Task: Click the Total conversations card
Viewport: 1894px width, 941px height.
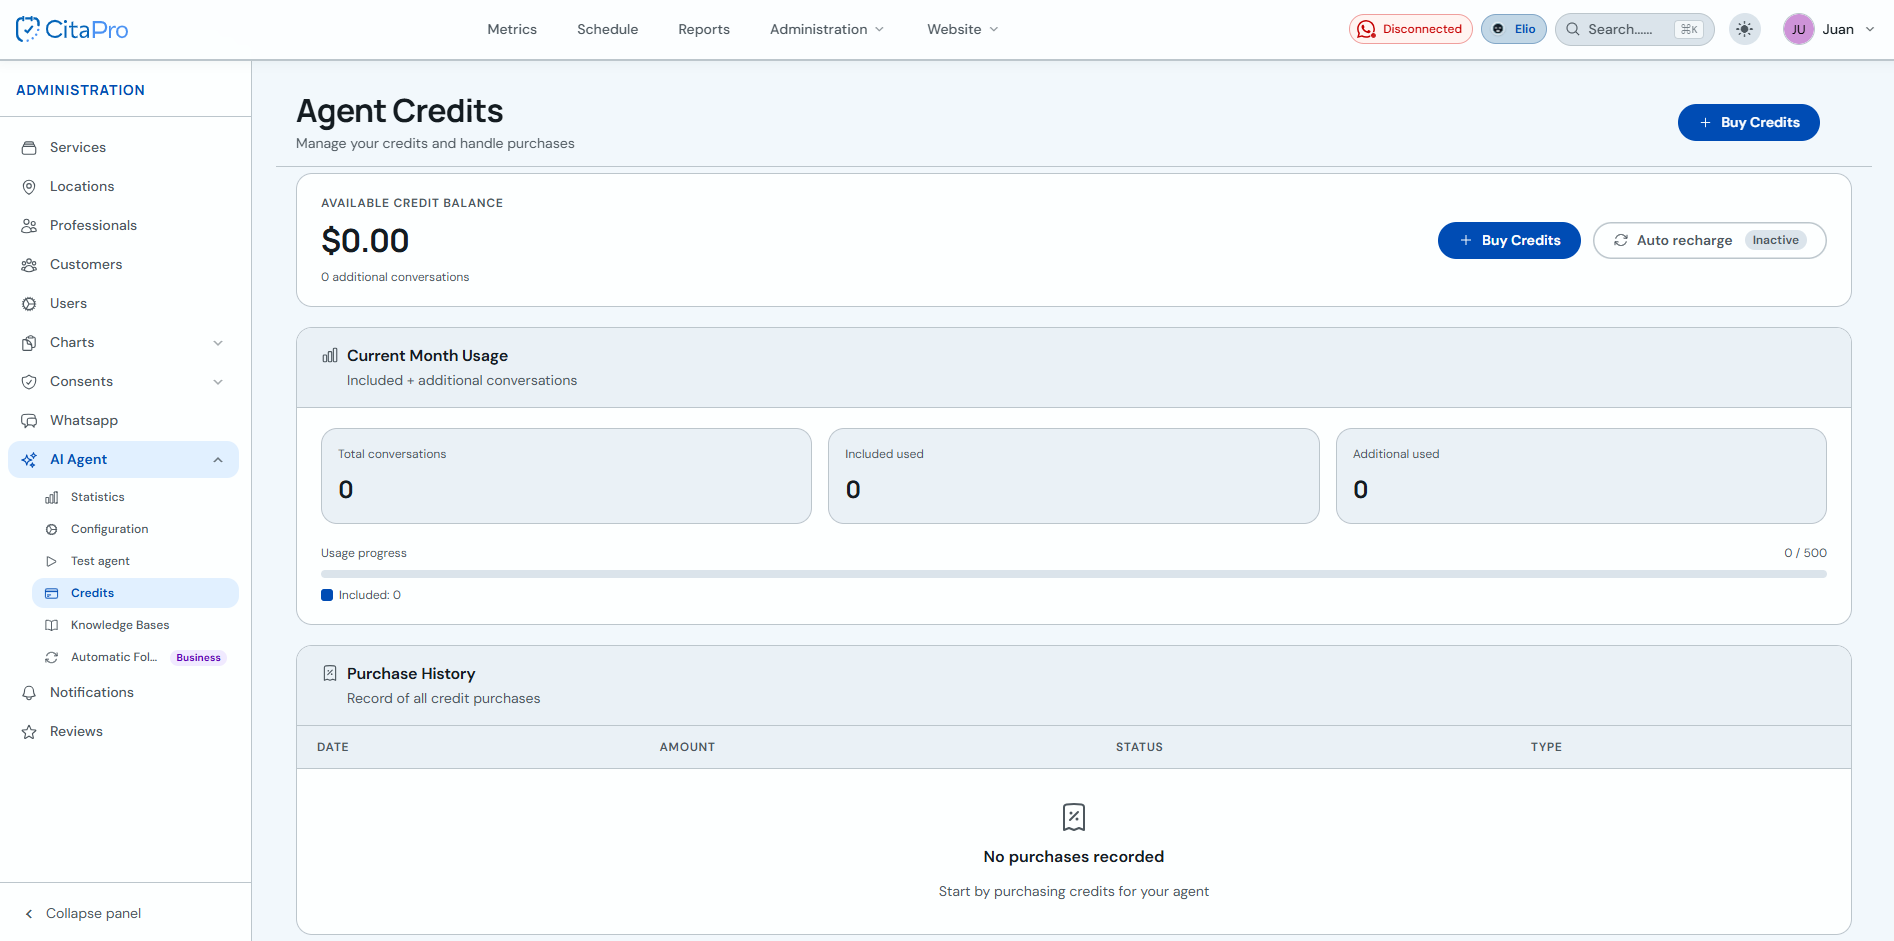Action: point(566,476)
